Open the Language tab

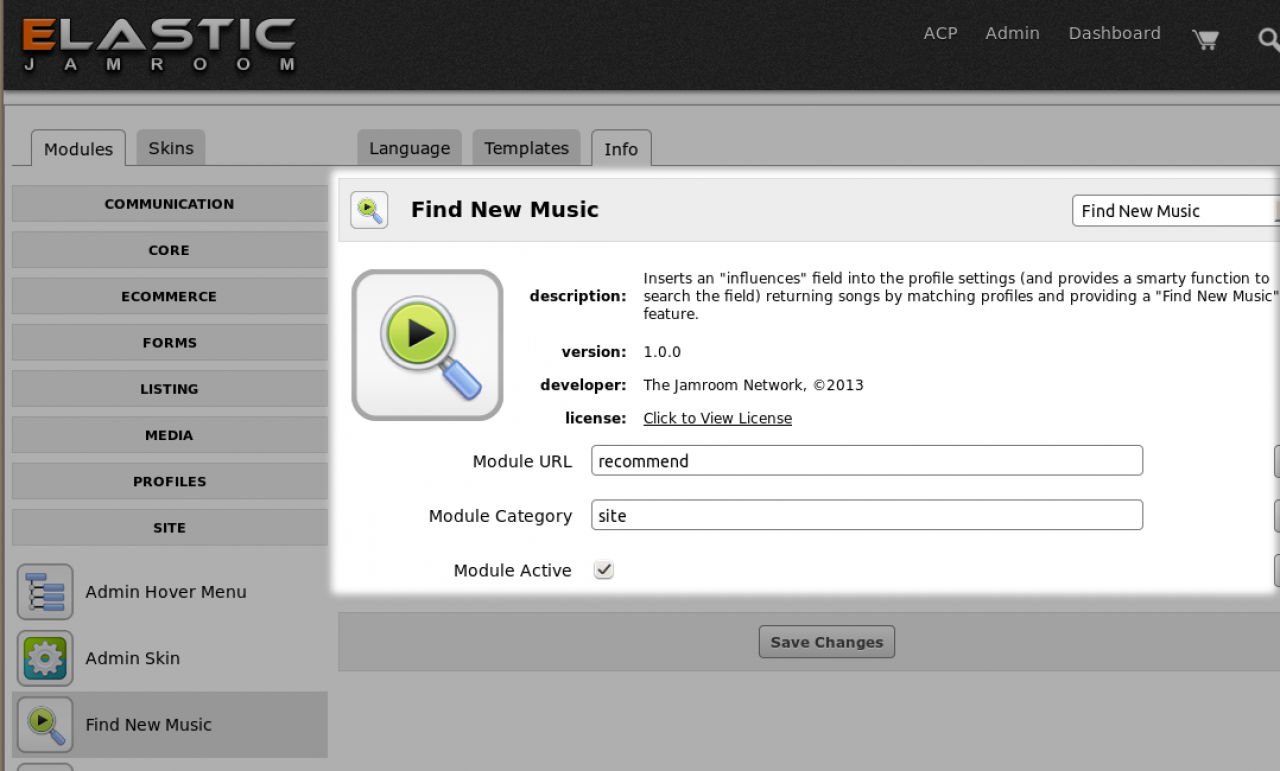pyautogui.click(x=409, y=148)
